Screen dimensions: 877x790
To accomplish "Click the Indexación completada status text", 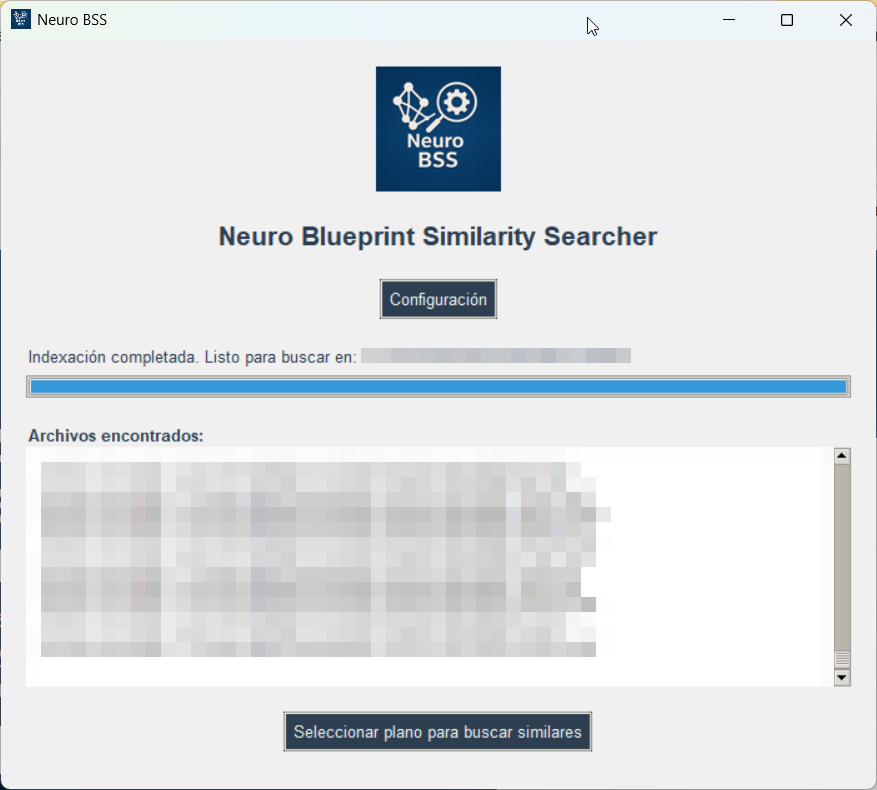I will pyautogui.click(x=192, y=357).
